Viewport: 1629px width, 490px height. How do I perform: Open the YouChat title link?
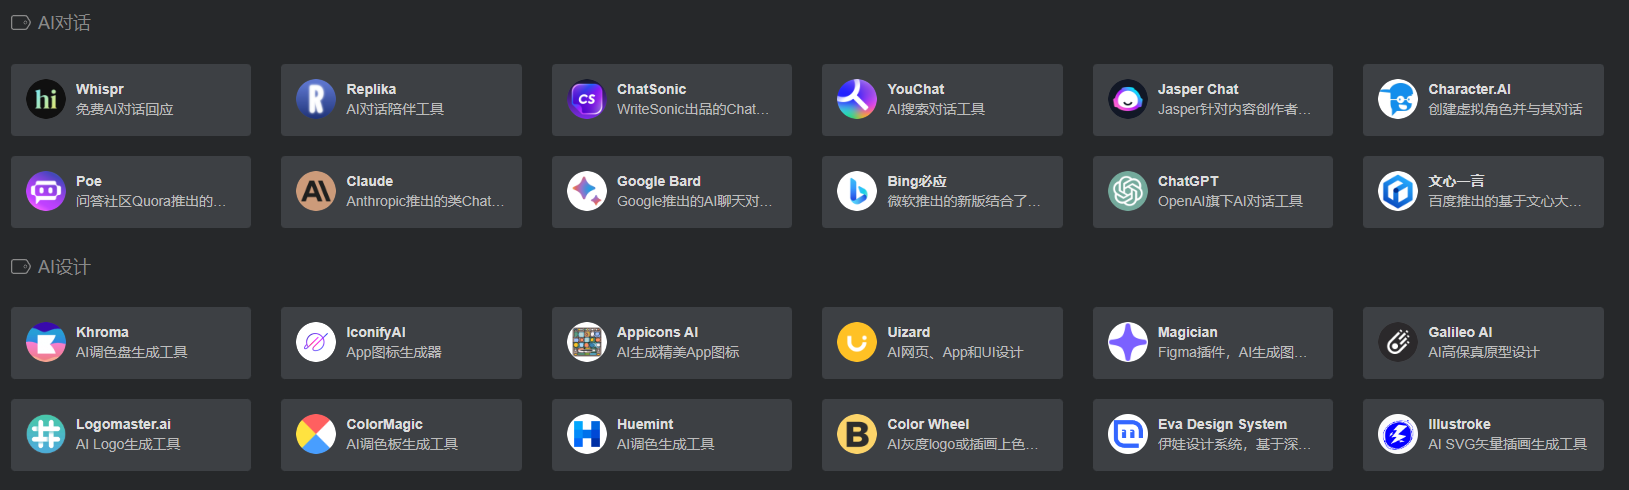click(915, 89)
